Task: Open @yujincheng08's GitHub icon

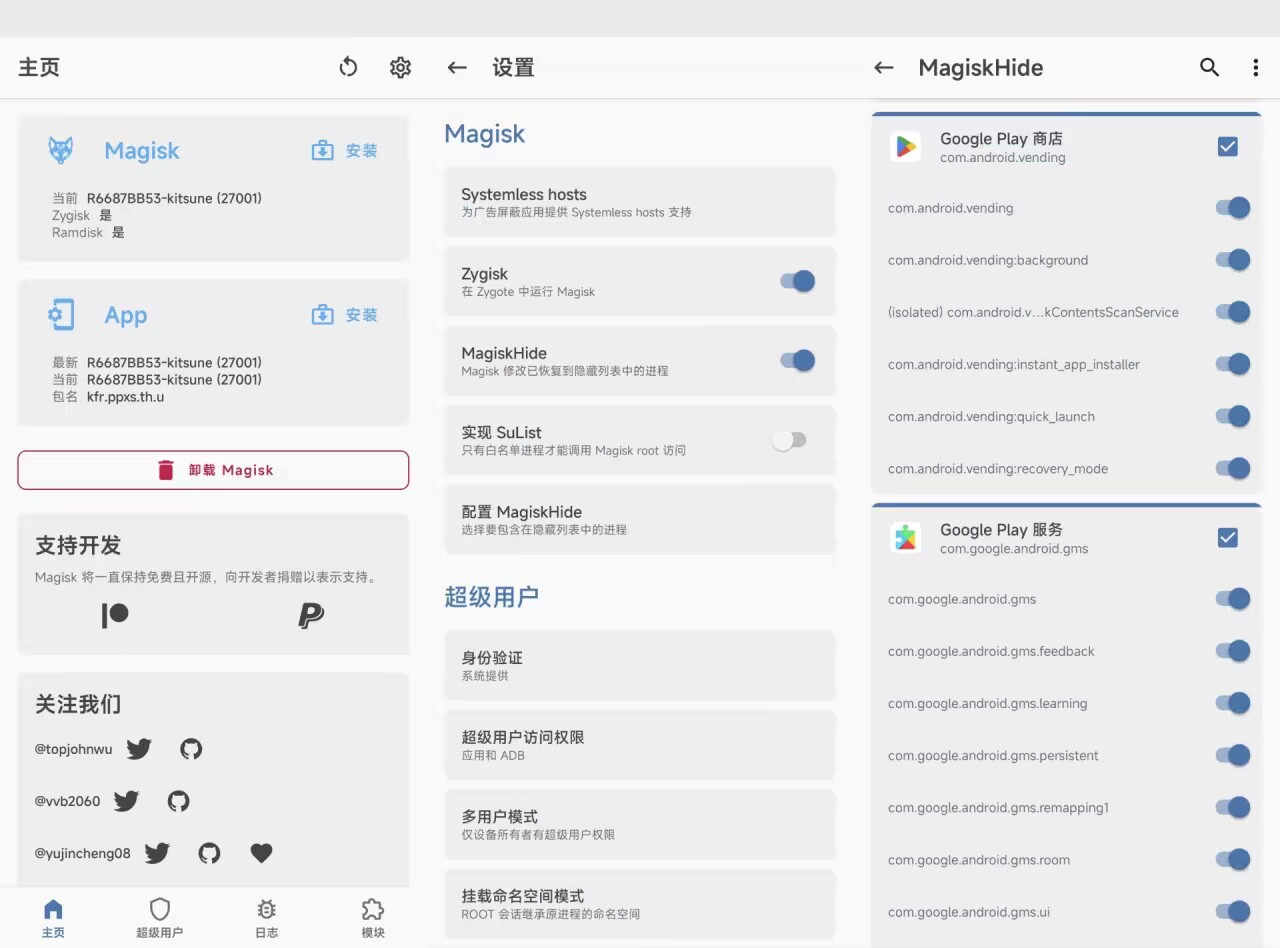Action: pos(209,853)
